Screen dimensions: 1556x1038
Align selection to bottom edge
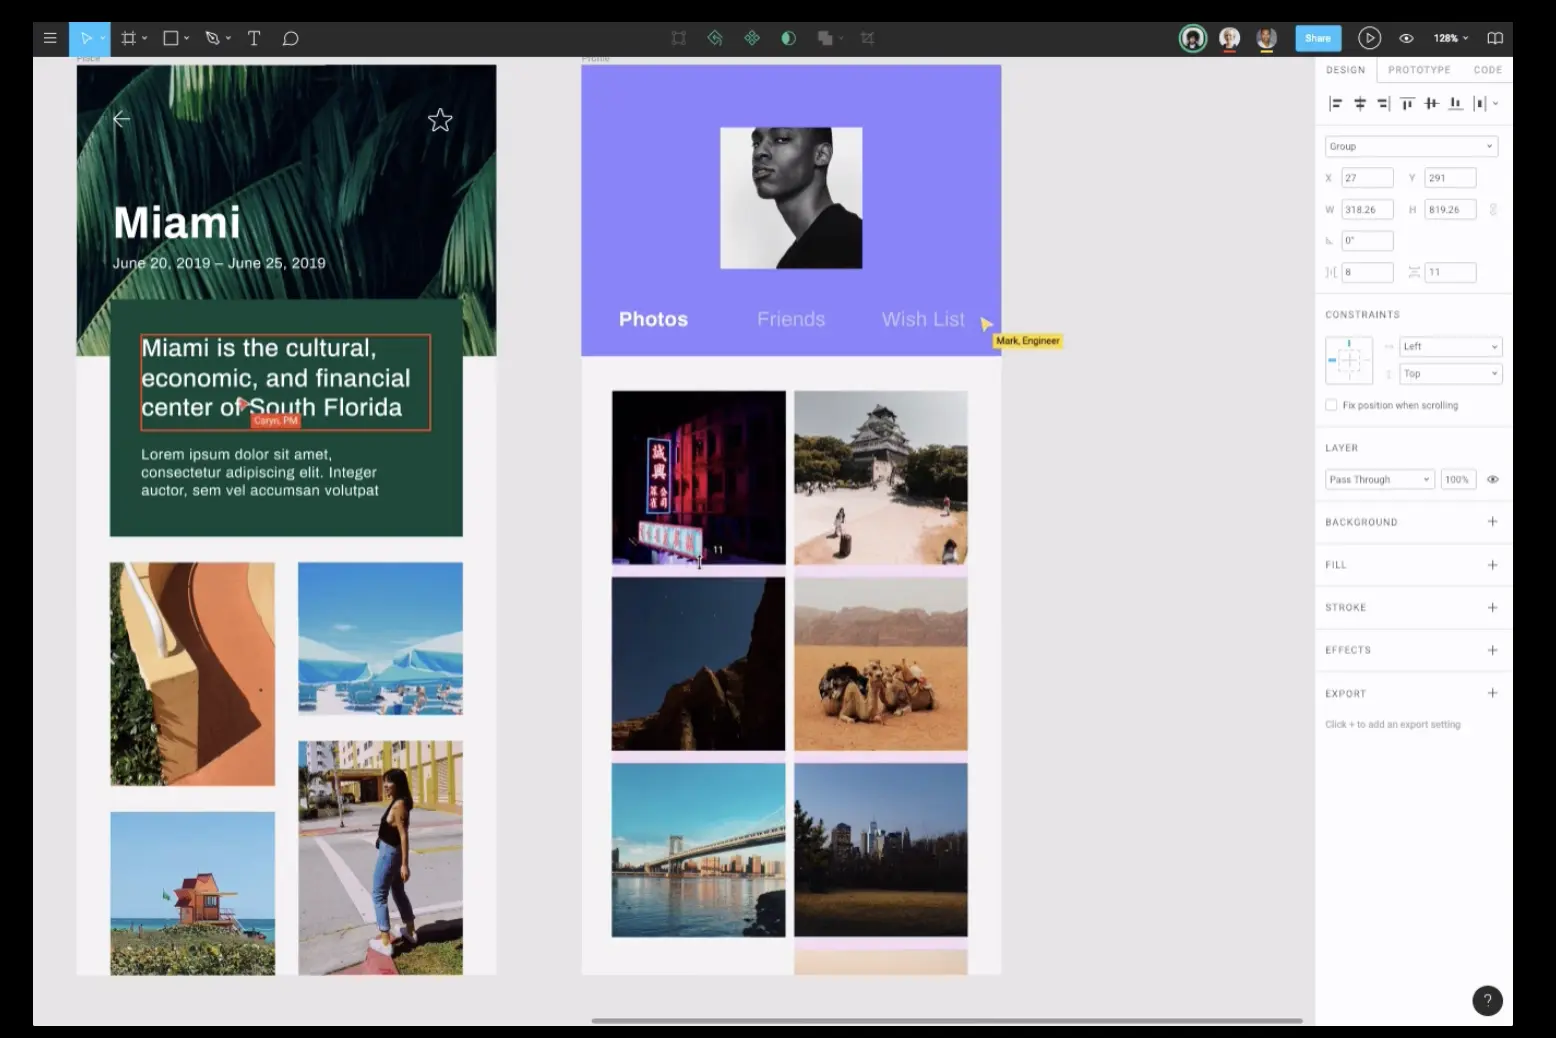click(1456, 104)
